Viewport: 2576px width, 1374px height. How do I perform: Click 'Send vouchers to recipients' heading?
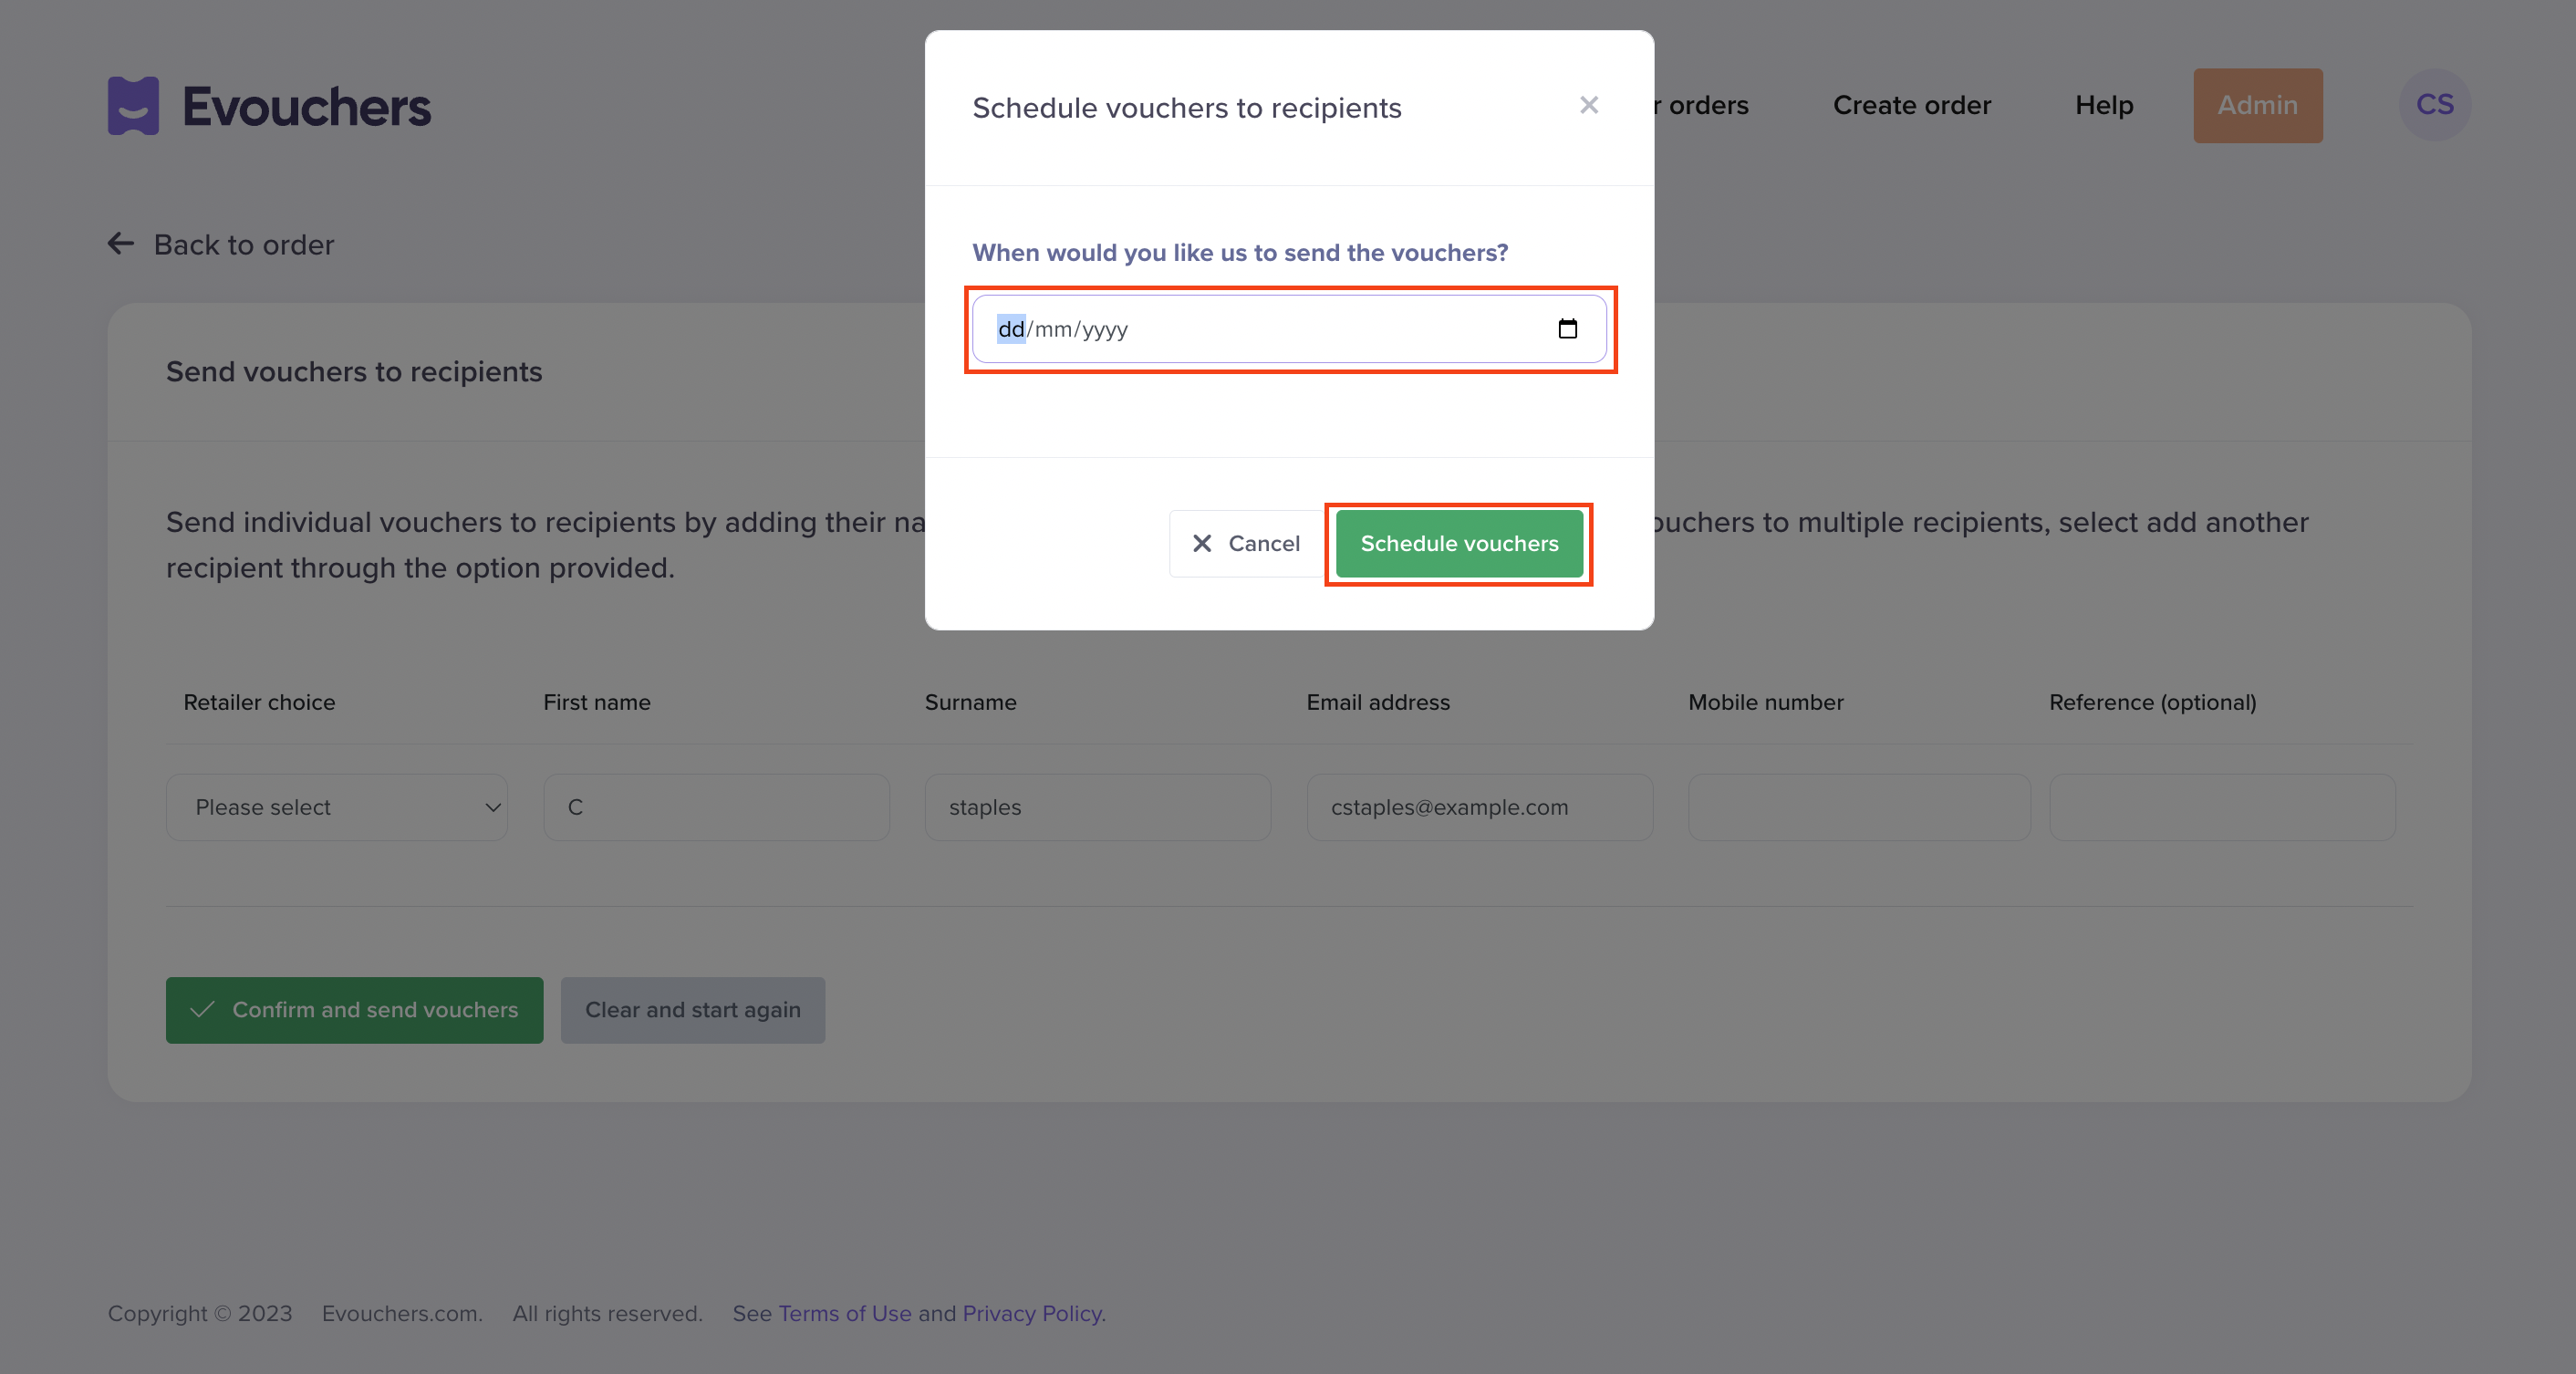[353, 372]
